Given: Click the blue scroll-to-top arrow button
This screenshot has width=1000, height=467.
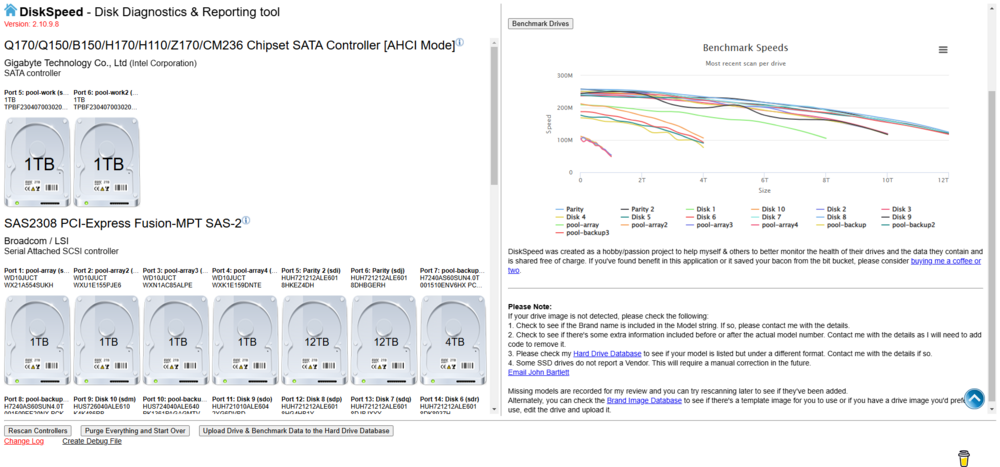Looking at the screenshot, I should click(x=974, y=398).
